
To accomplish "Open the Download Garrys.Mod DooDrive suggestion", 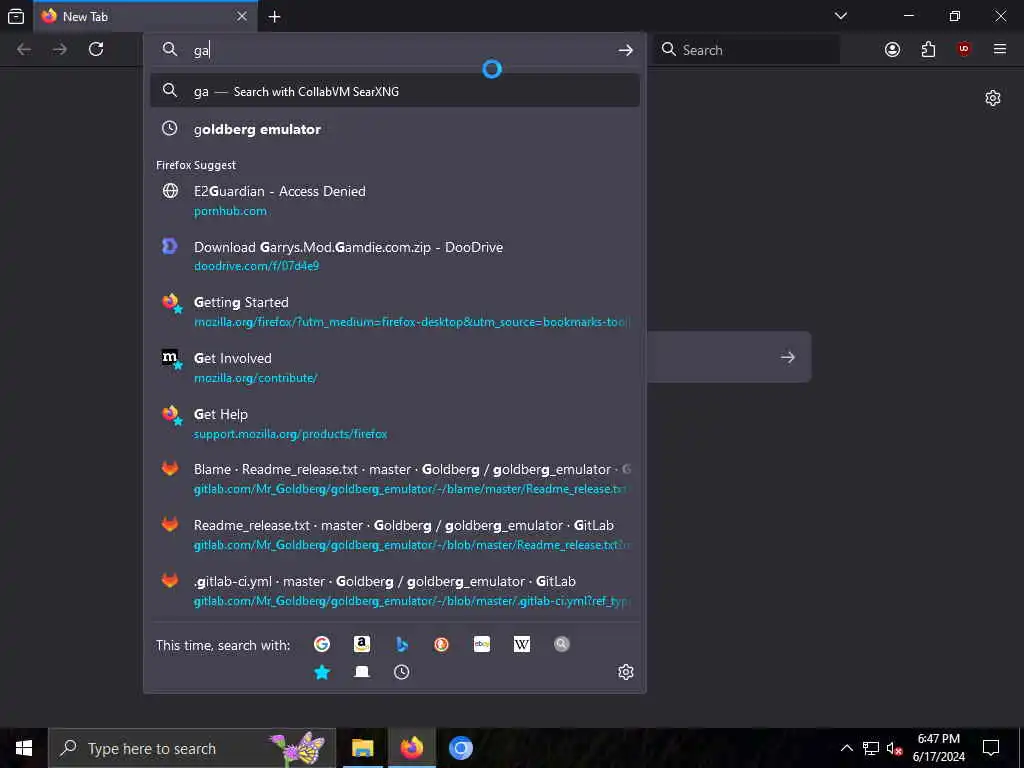I will [x=394, y=256].
